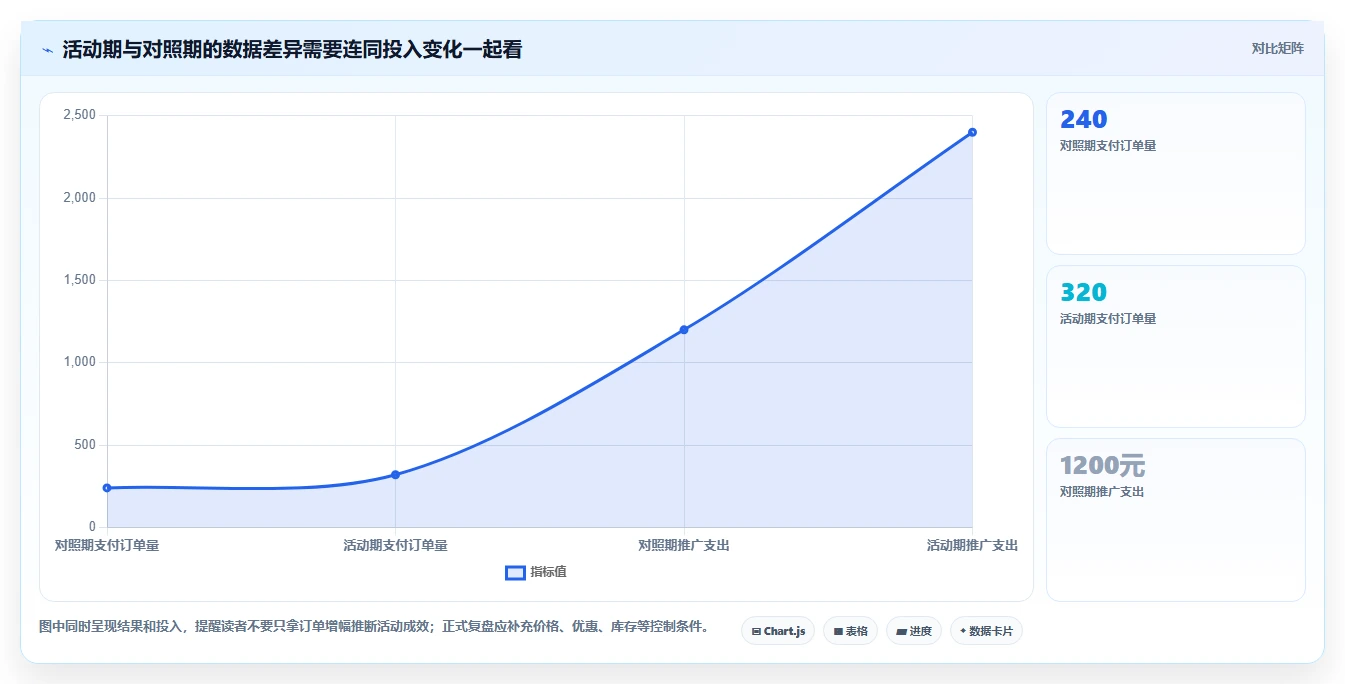Click the 指标值 legend label text

point(548,572)
